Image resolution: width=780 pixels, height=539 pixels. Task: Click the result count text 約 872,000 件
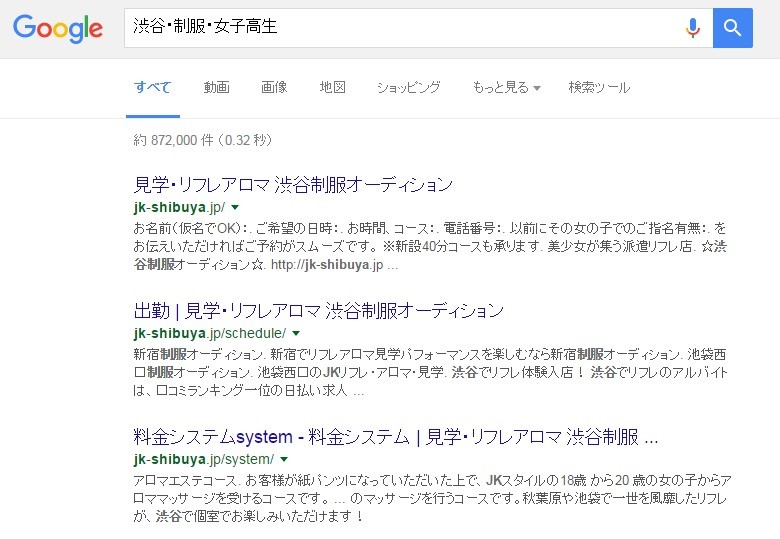(x=202, y=140)
